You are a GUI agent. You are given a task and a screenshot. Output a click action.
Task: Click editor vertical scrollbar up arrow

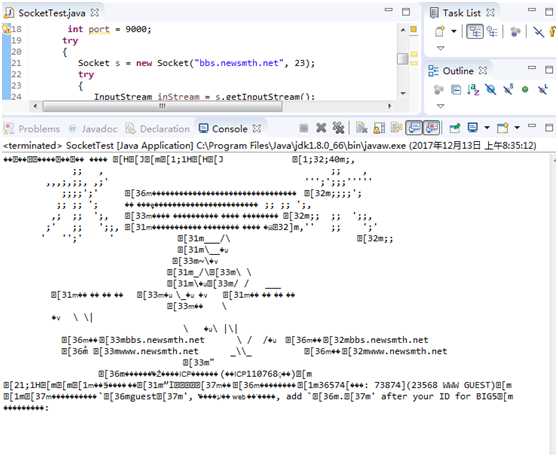pos(403,30)
